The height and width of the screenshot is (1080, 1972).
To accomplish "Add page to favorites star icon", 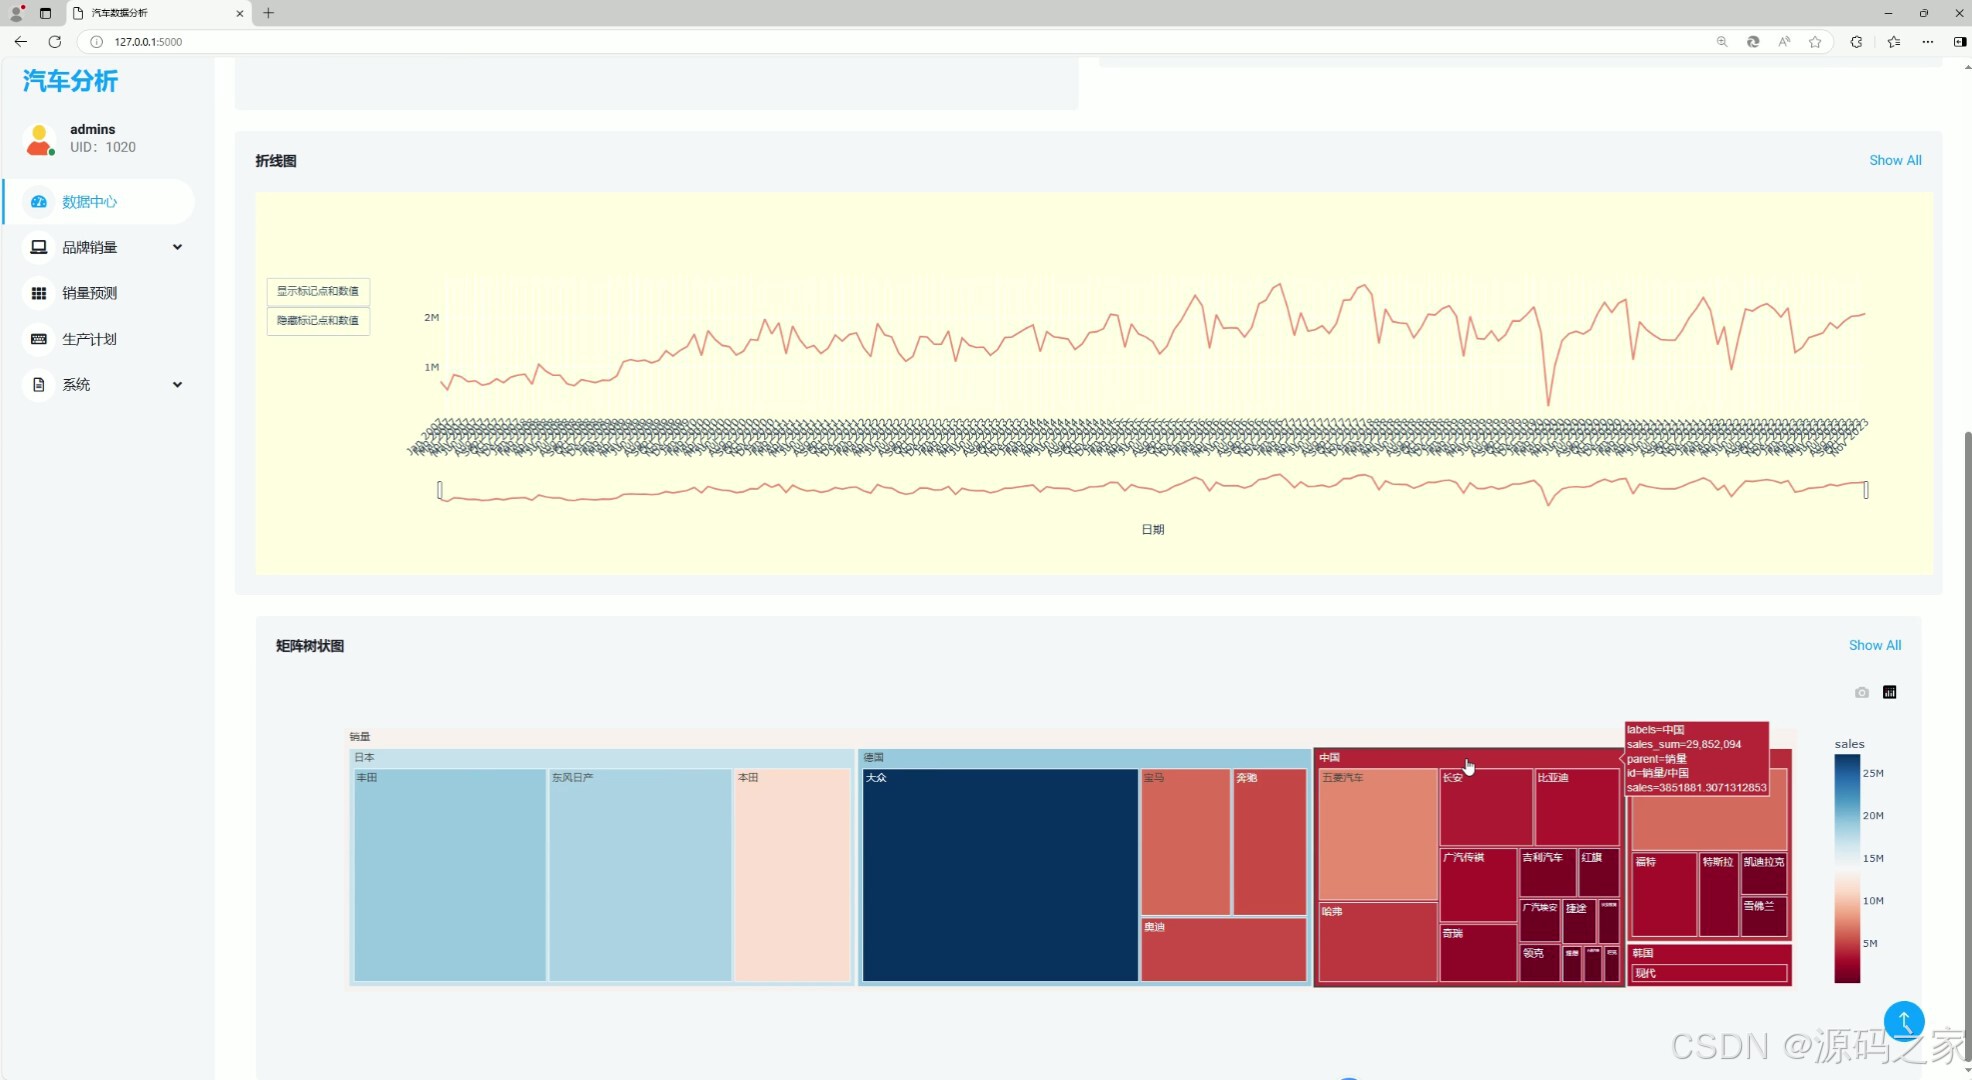I will coord(1815,42).
